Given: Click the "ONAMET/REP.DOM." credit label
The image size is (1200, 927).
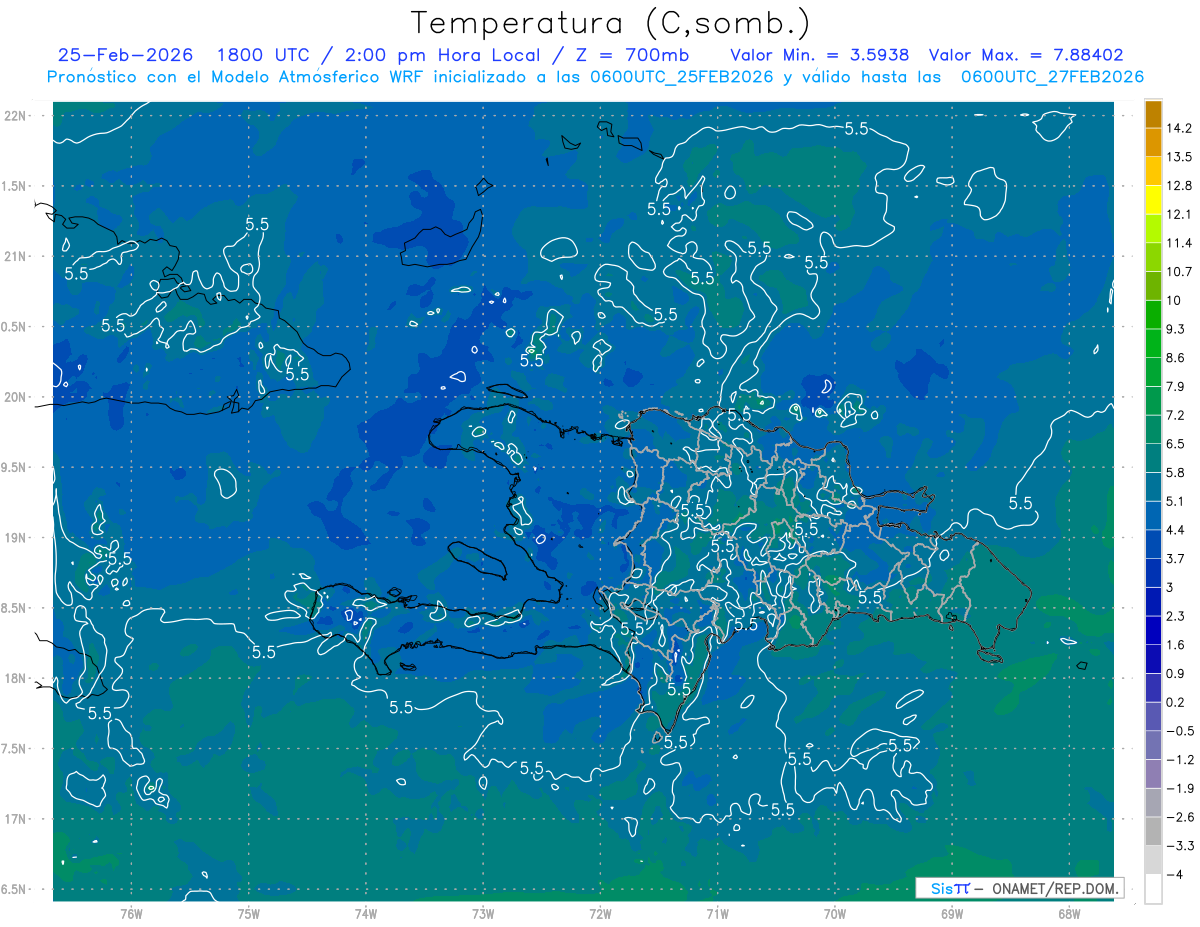Looking at the screenshot, I should click(1055, 888).
